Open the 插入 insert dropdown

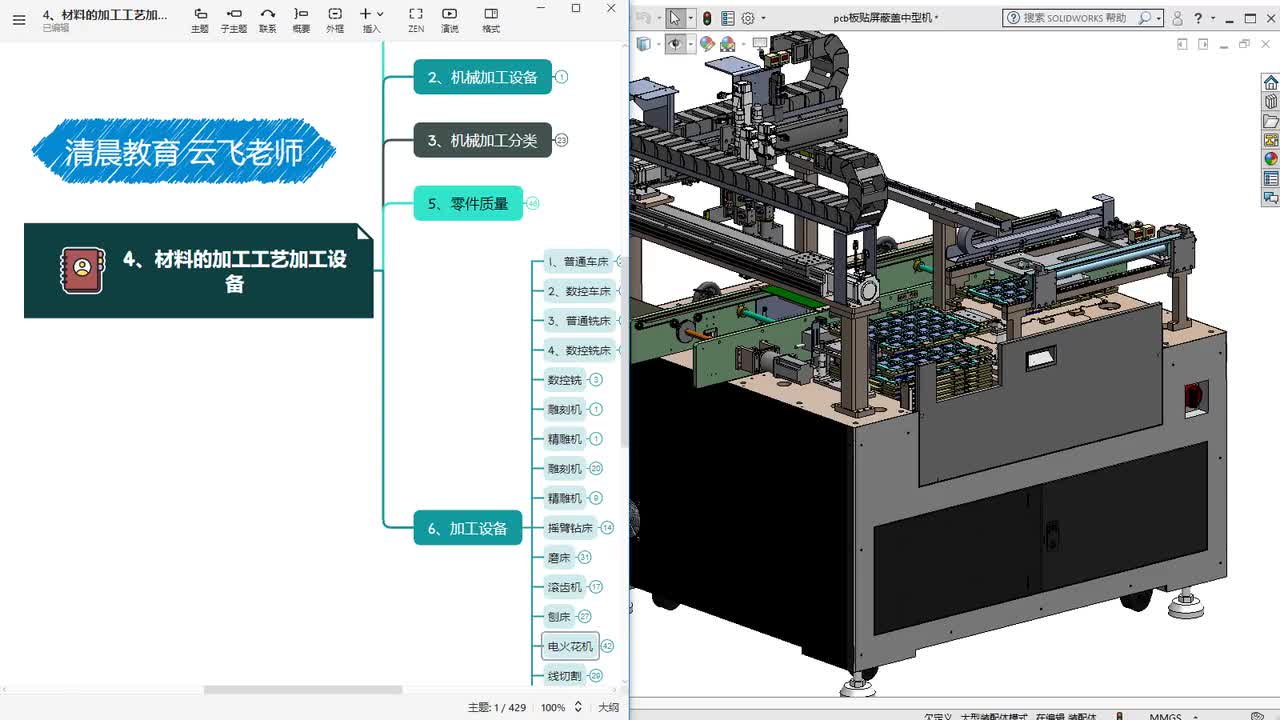click(371, 19)
